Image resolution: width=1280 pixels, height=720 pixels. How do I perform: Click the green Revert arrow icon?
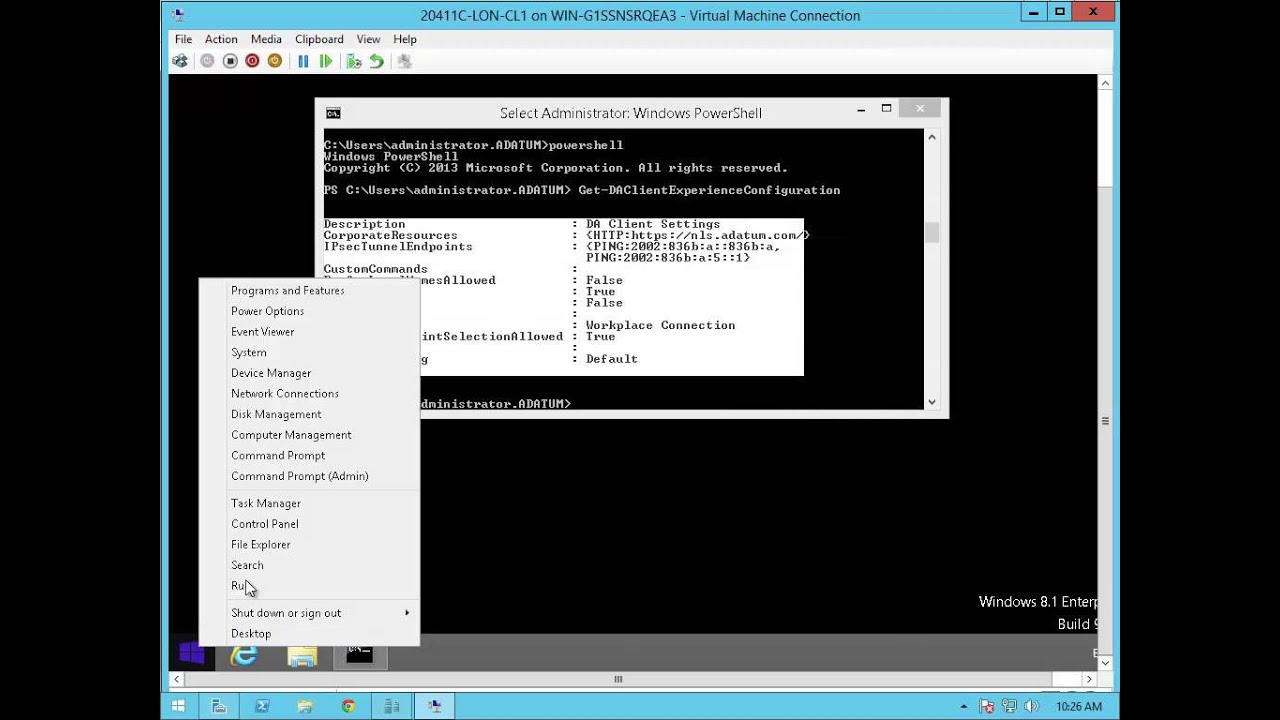pos(376,61)
